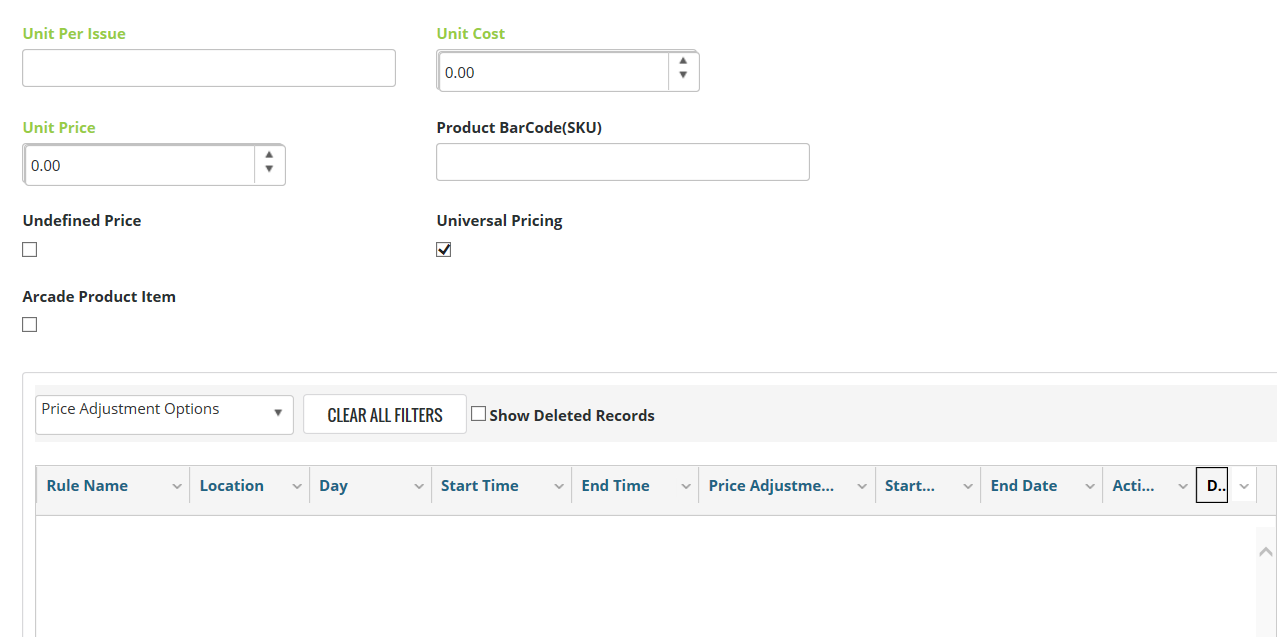Expand the Day column filter menu
Screen dimensions: 1277x637
[x=419, y=486]
